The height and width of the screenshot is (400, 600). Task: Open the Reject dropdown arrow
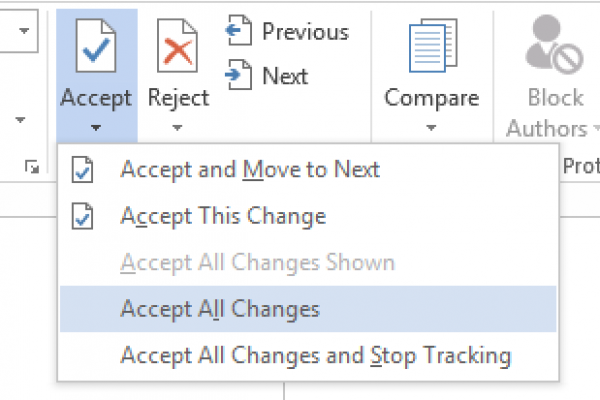click(x=178, y=128)
